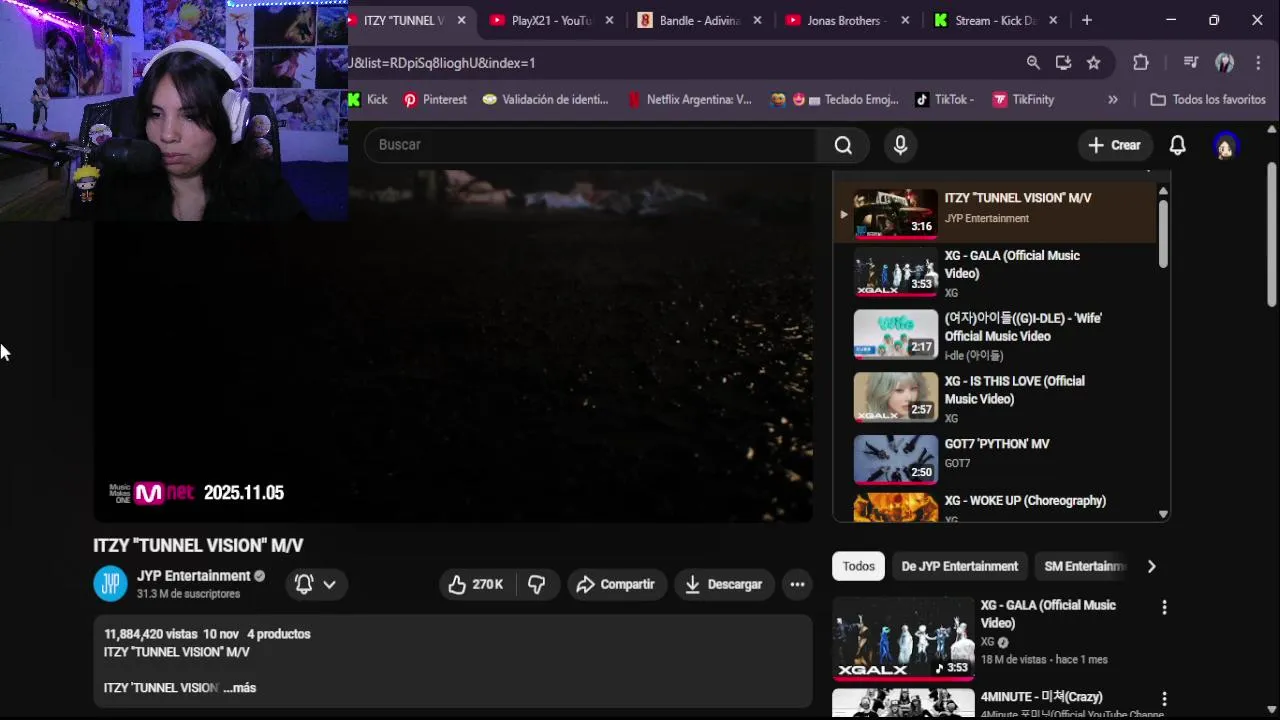Show hidden bookmarks with chevrons
Image resolution: width=1280 pixels, height=720 pixels.
click(1113, 99)
